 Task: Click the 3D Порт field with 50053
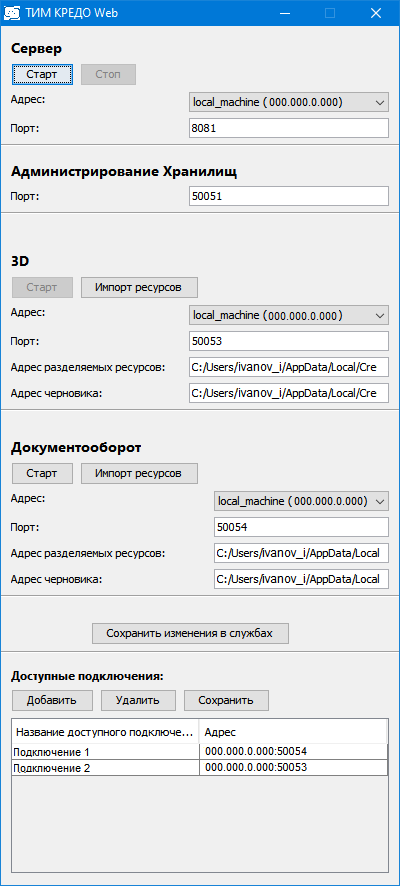[x=289, y=341]
